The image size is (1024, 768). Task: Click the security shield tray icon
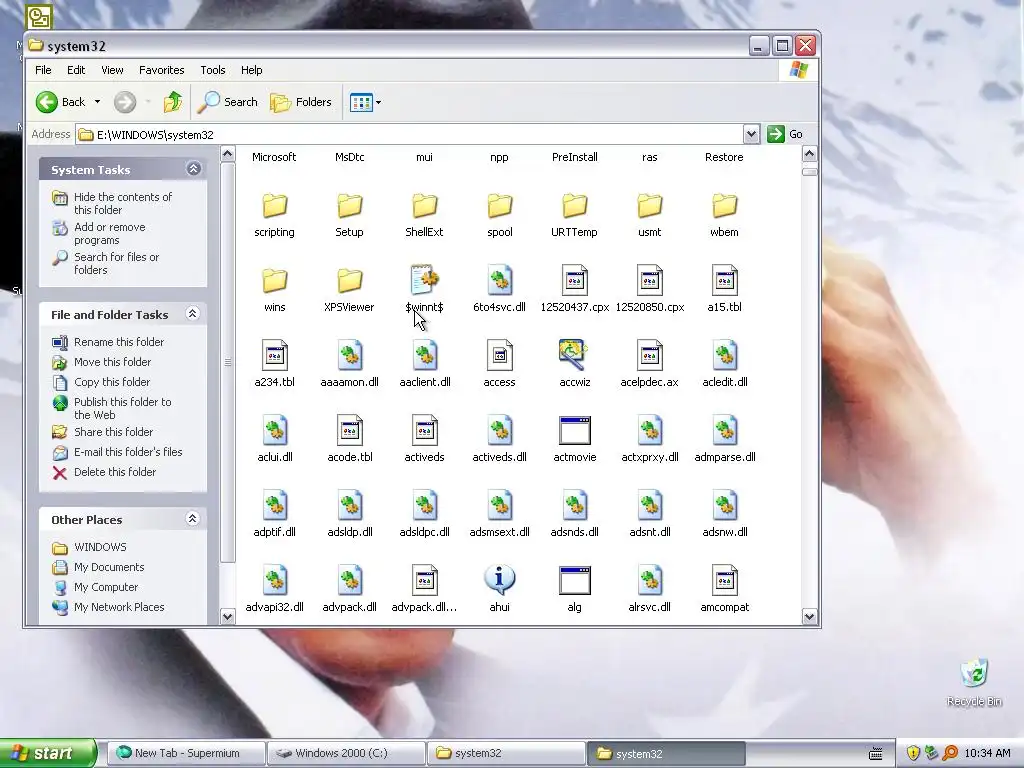click(x=913, y=753)
